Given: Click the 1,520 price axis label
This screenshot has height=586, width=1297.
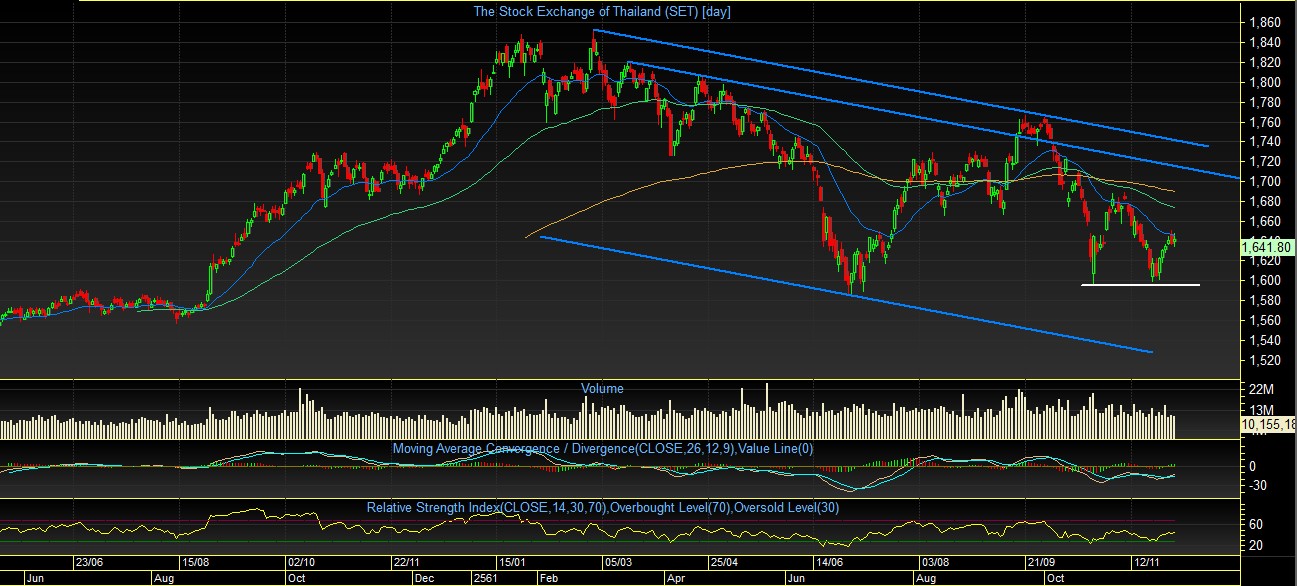Looking at the screenshot, I should click(x=1264, y=361).
